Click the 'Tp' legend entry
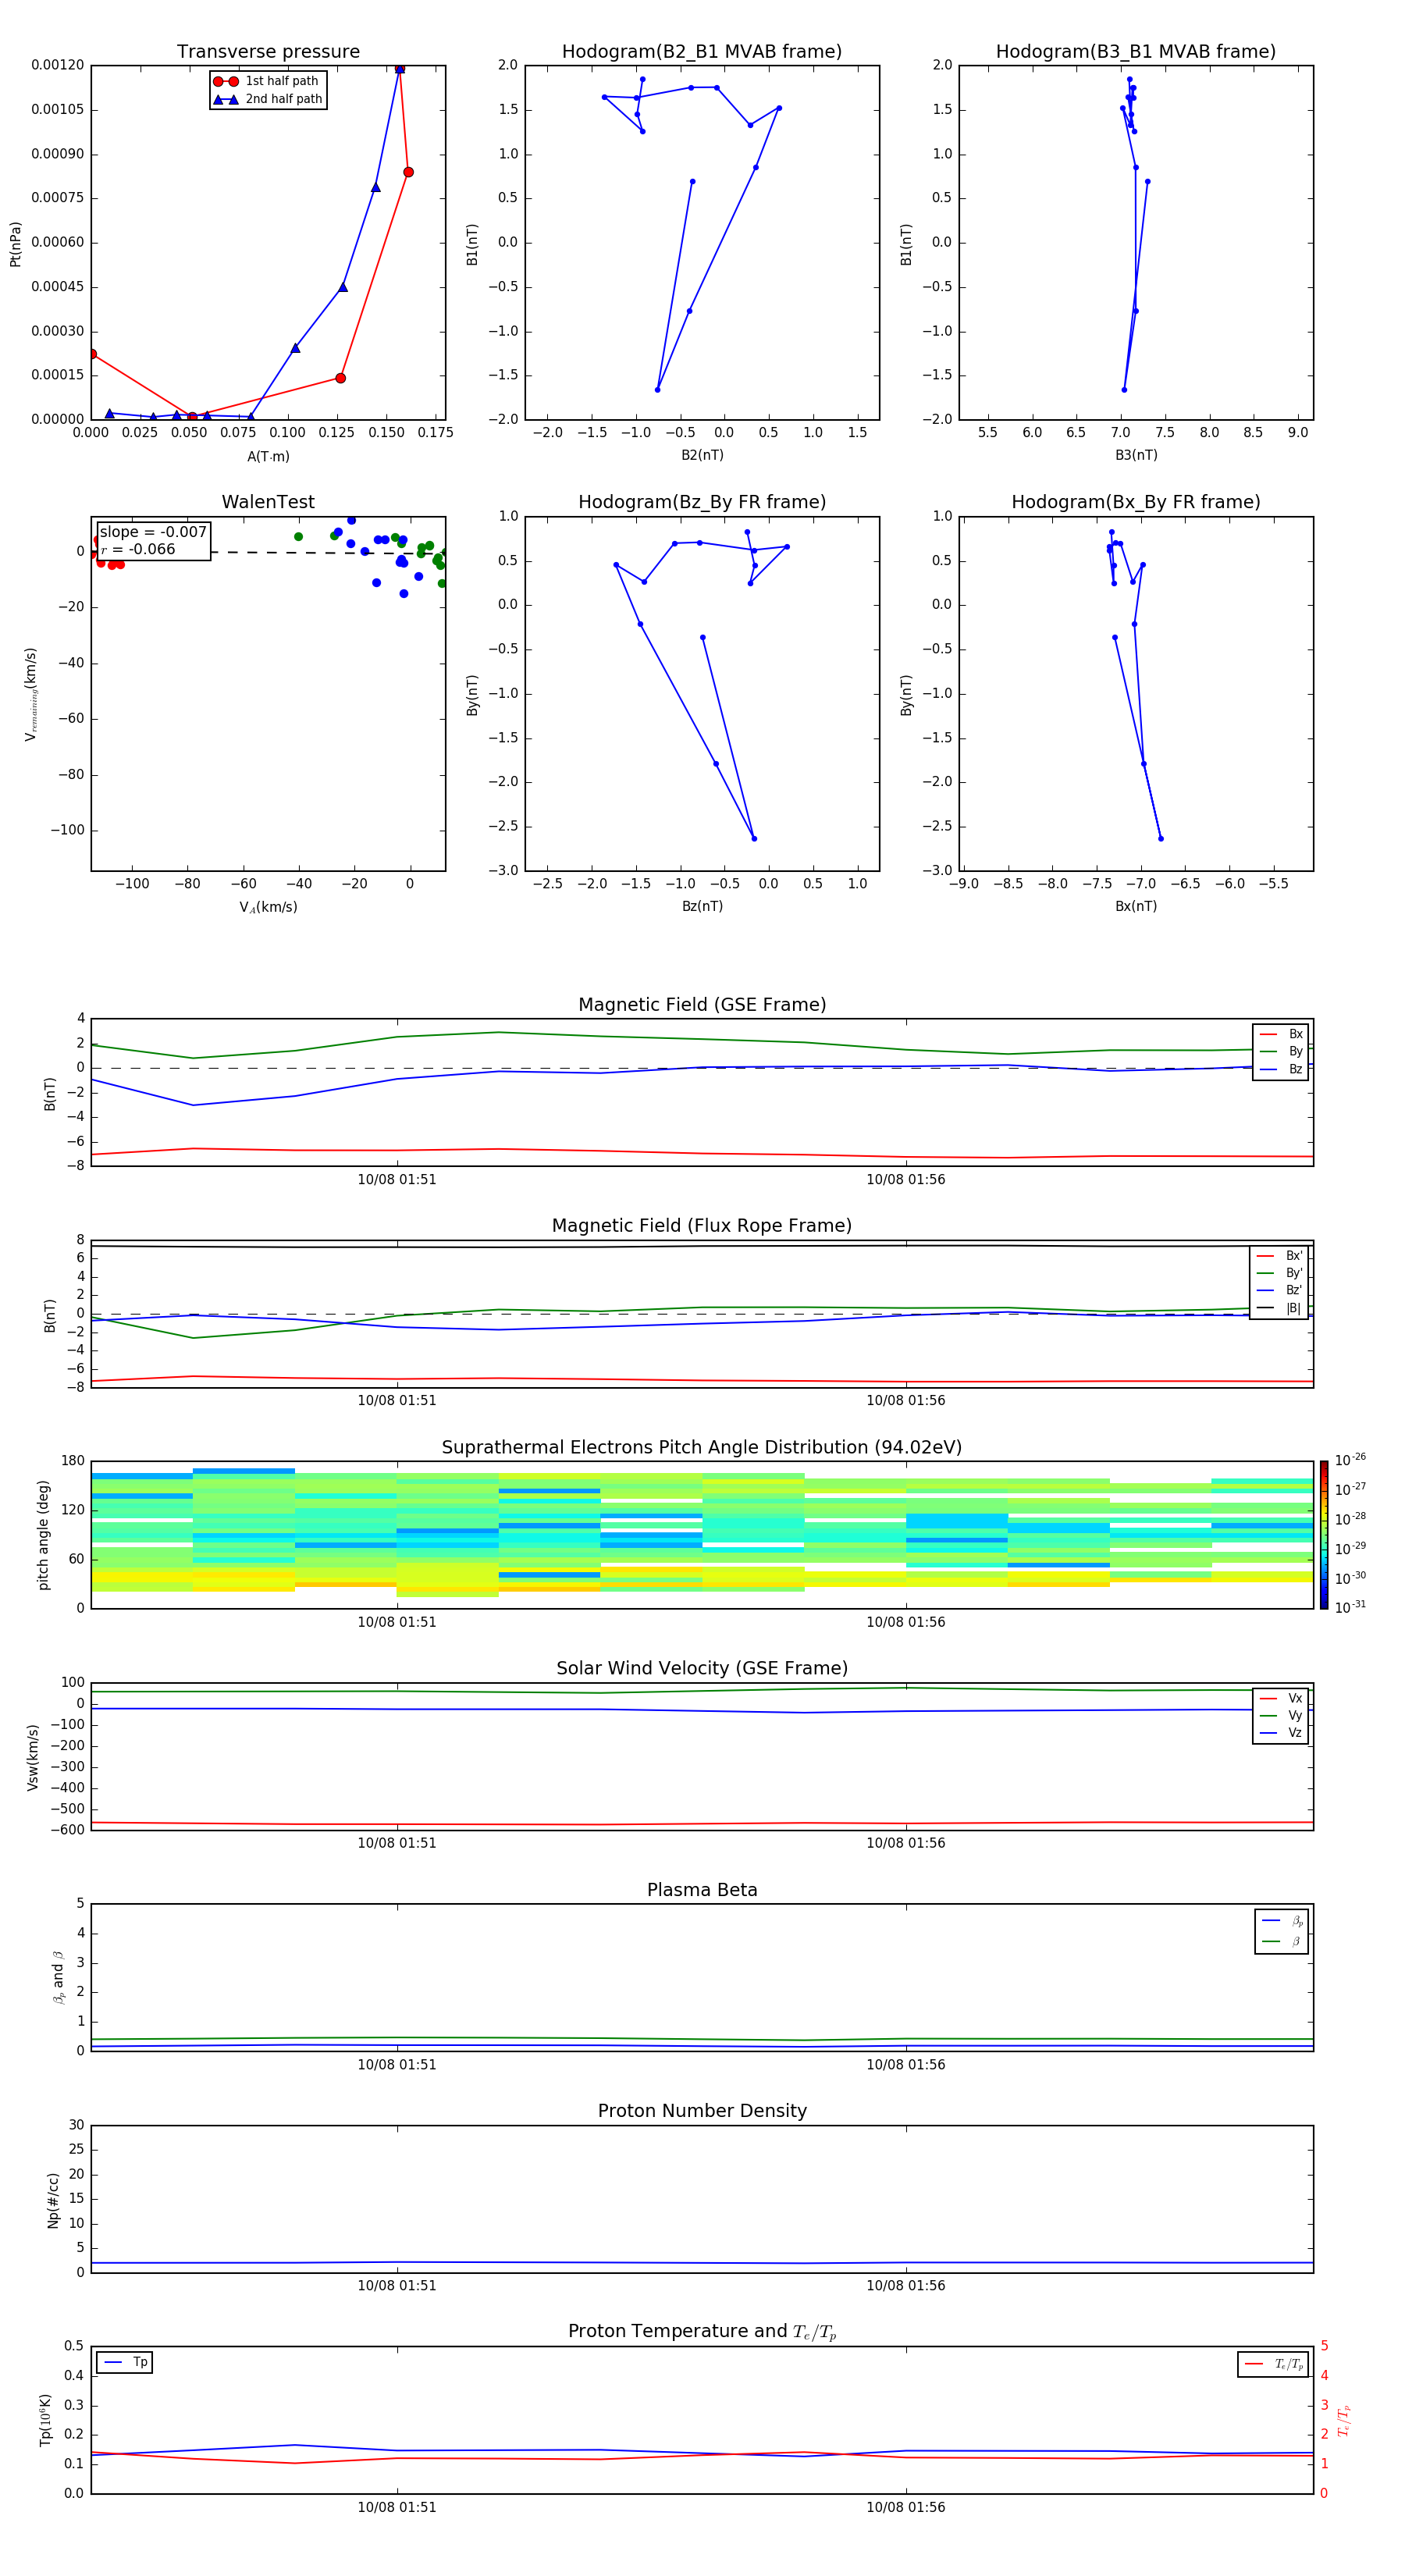 124,2362
